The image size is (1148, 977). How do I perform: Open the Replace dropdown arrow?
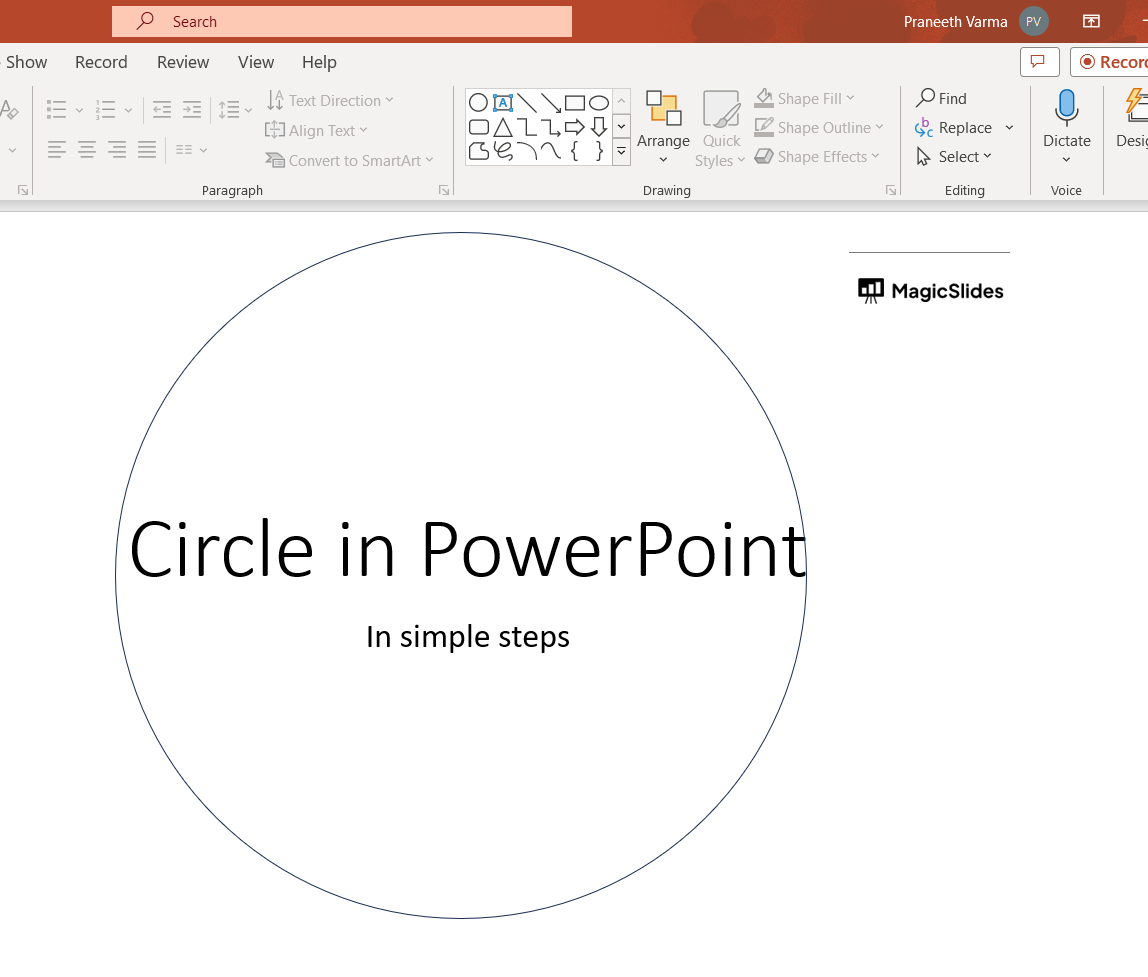click(x=1009, y=128)
